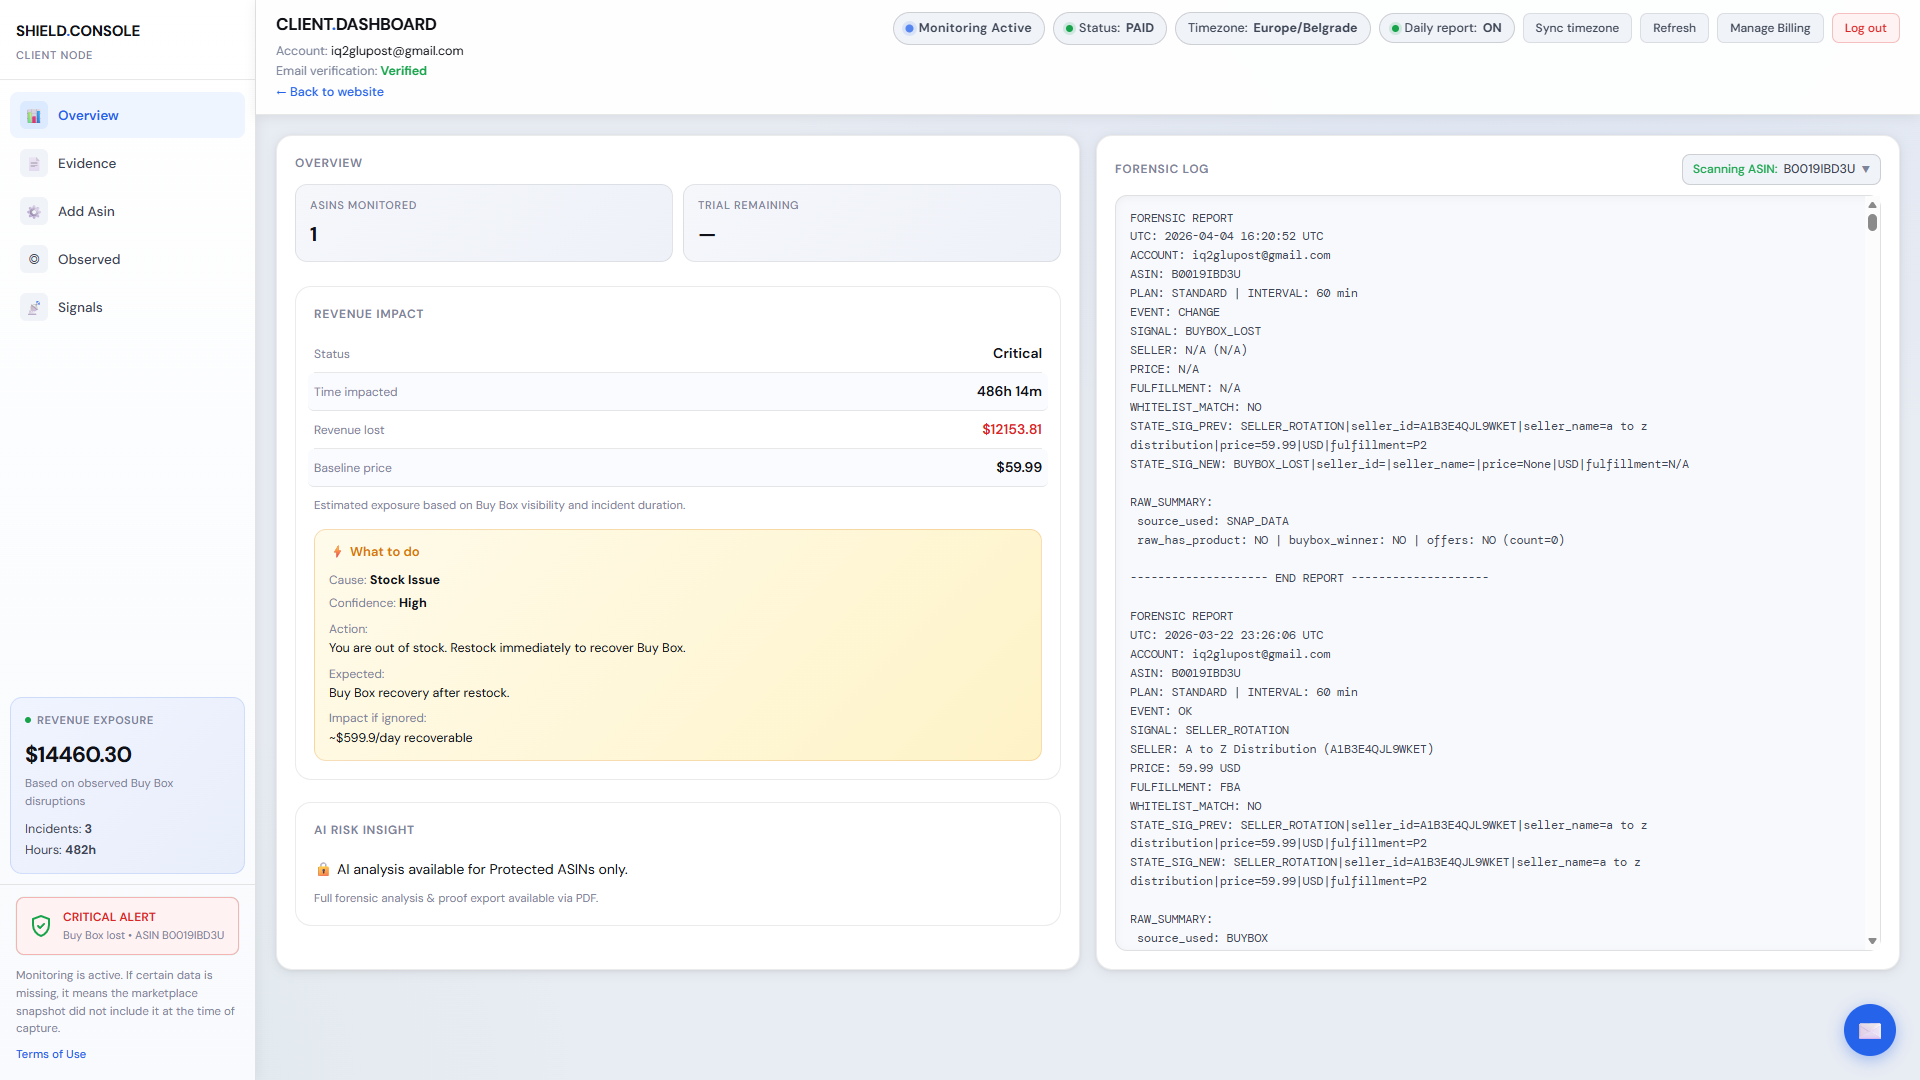Screen dimensions: 1920x1080
Task: Click the Manage Billing button
Action: [x=1770, y=28]
